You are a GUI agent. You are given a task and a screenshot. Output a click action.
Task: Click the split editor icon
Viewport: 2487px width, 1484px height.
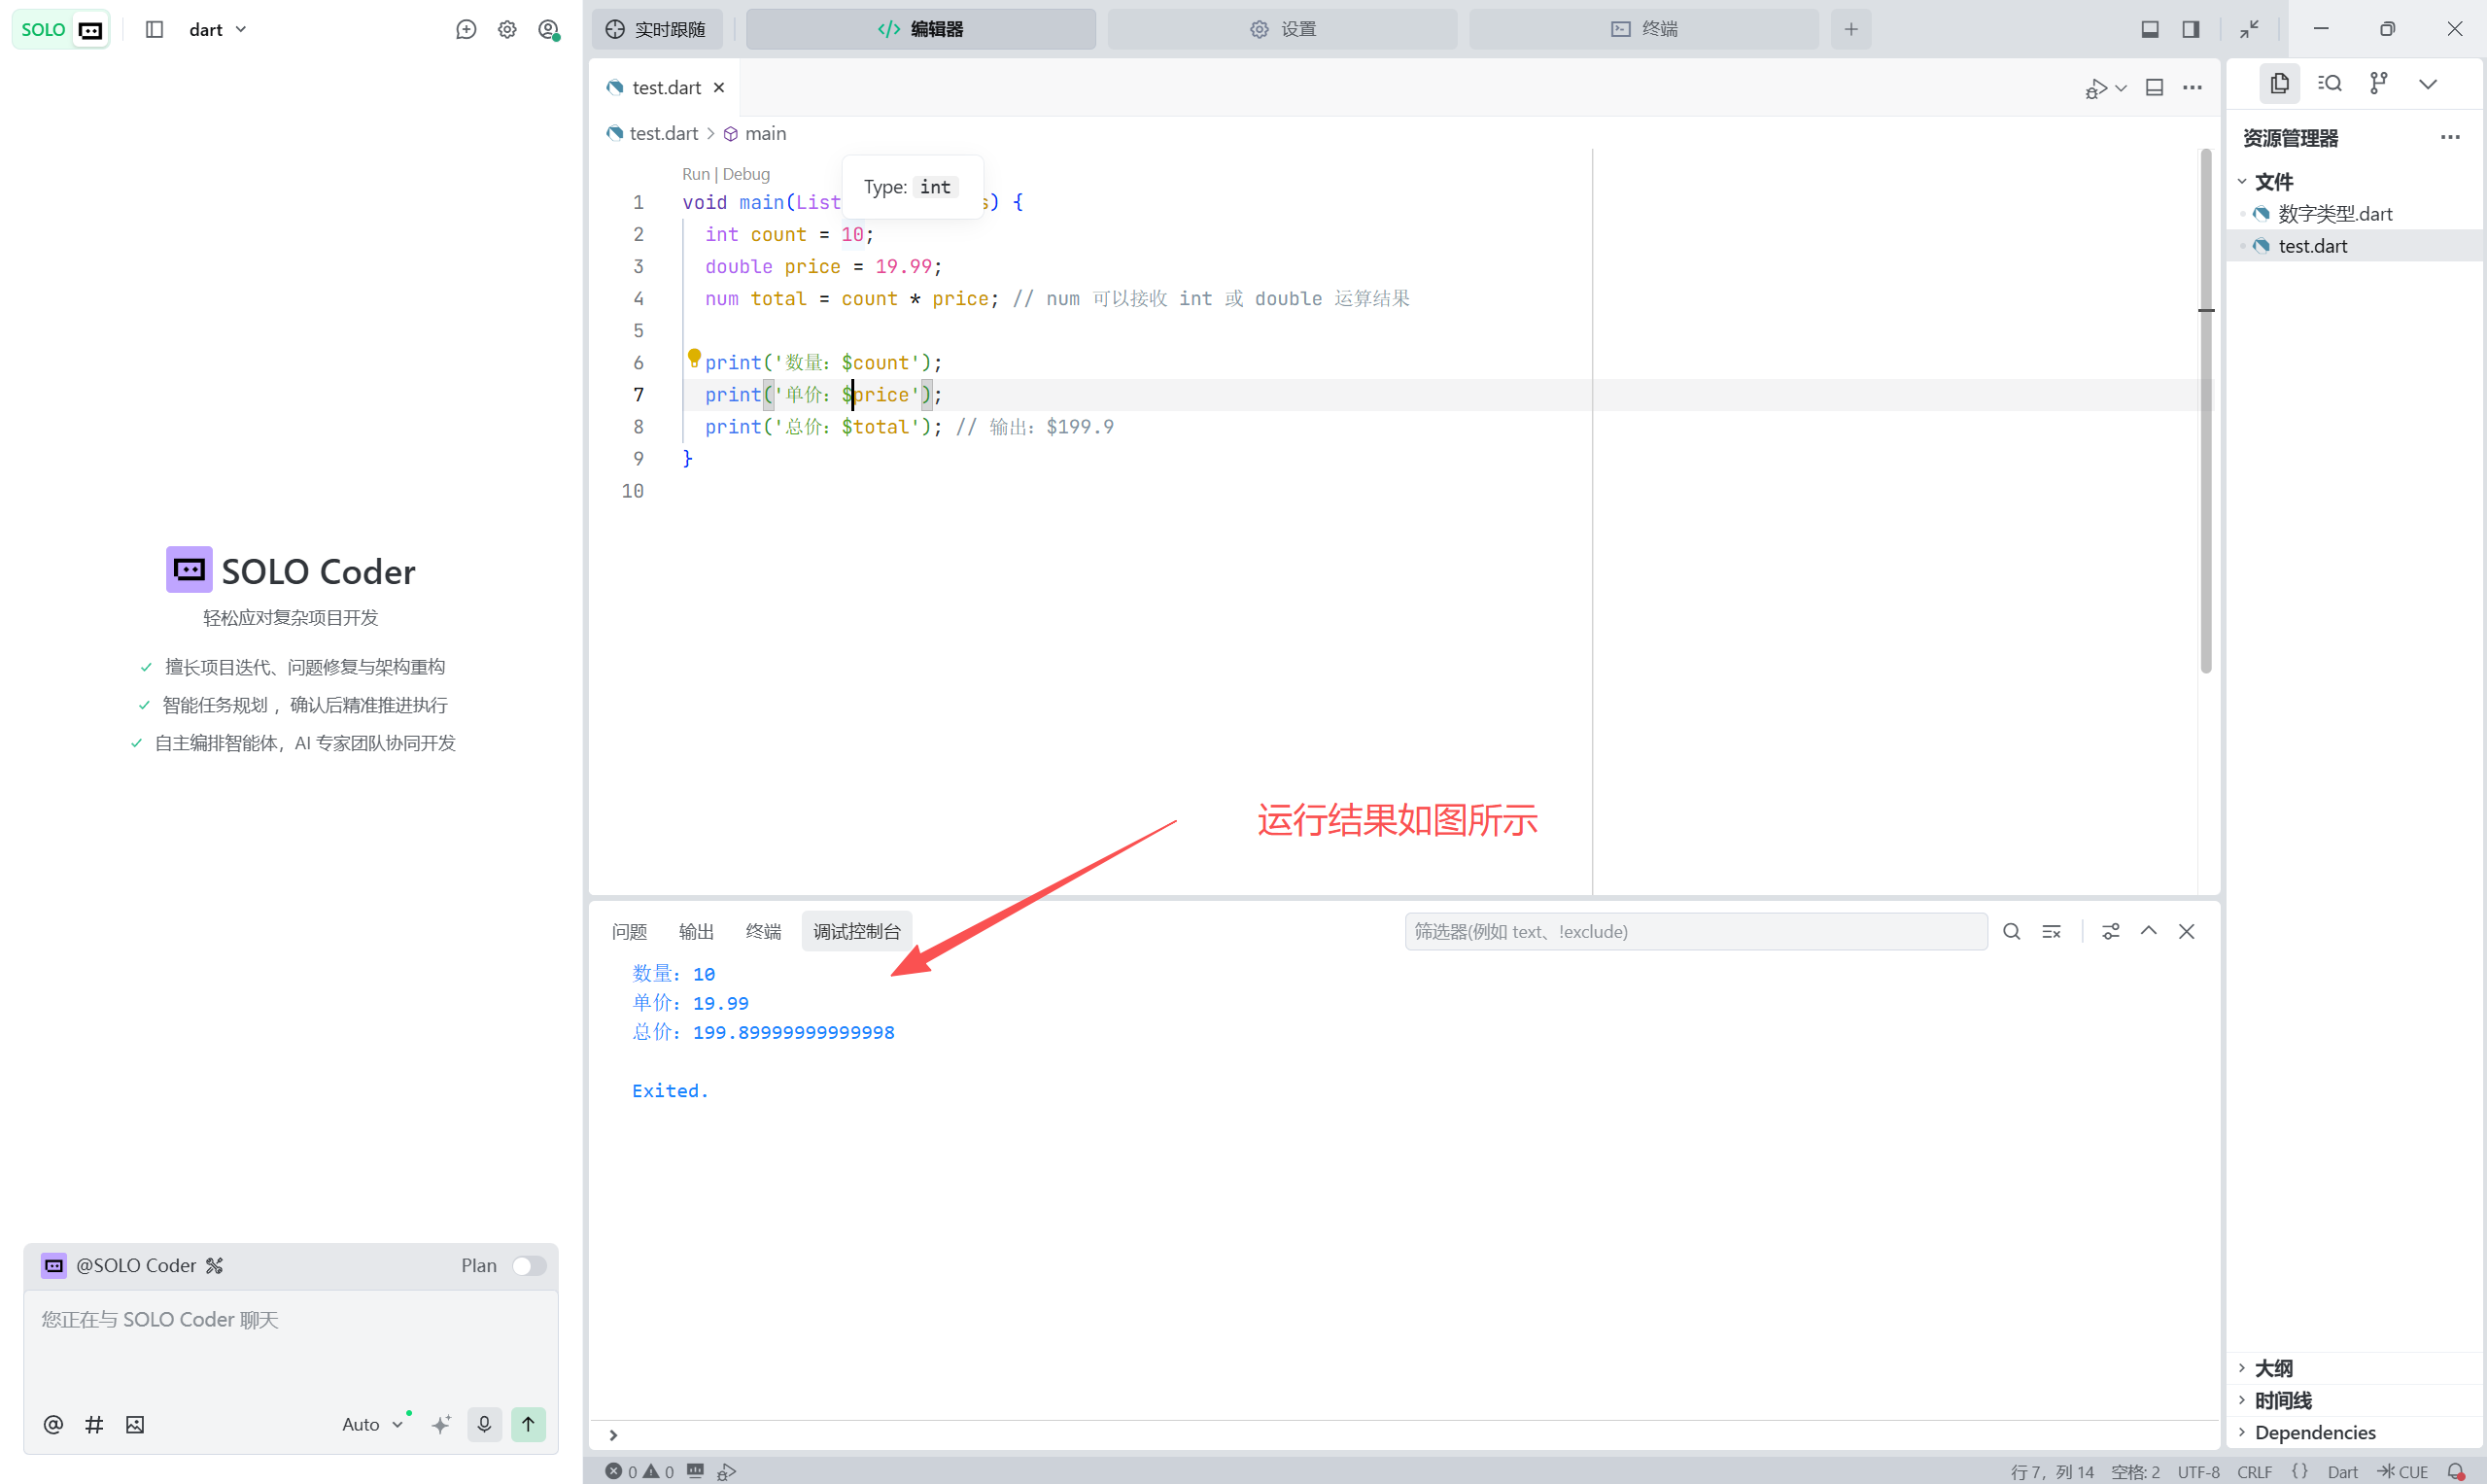tap(2154, 88)
